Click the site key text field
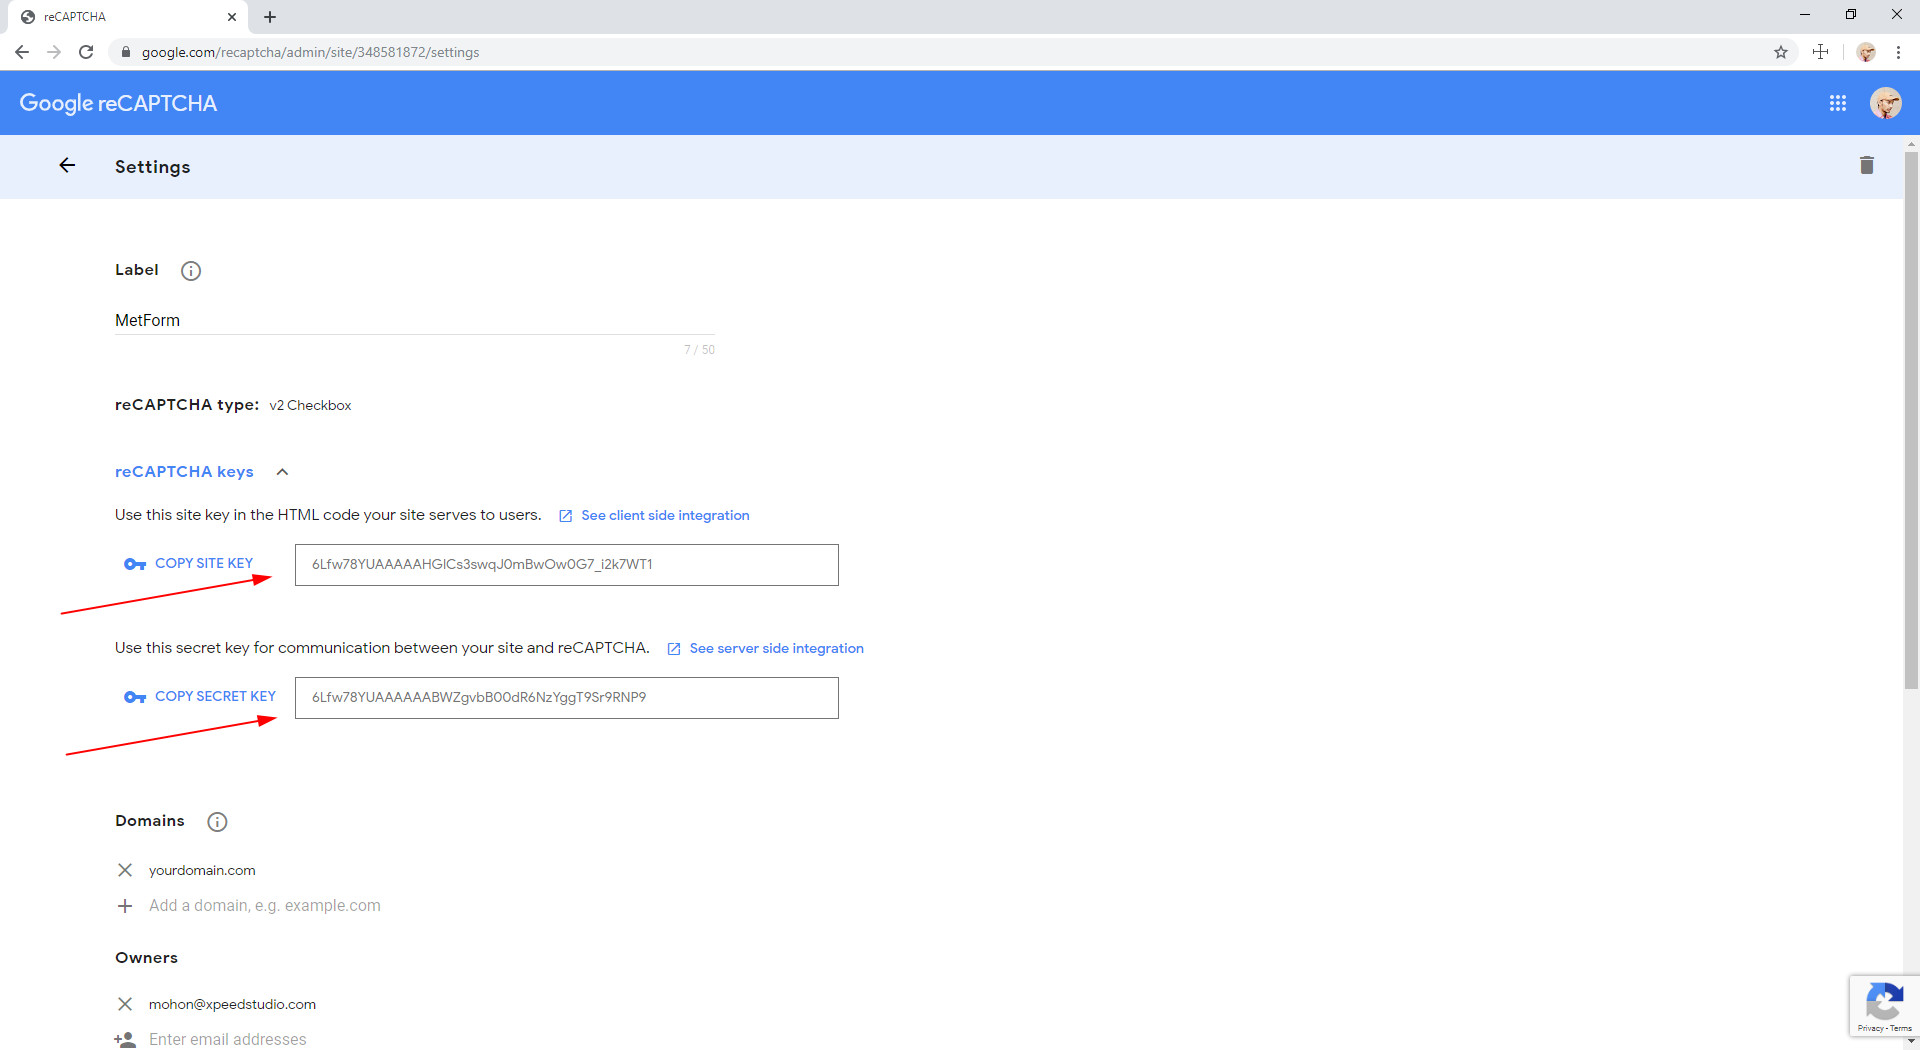Viewport: 1920px width, 1050px height. (x=567, y=565)
